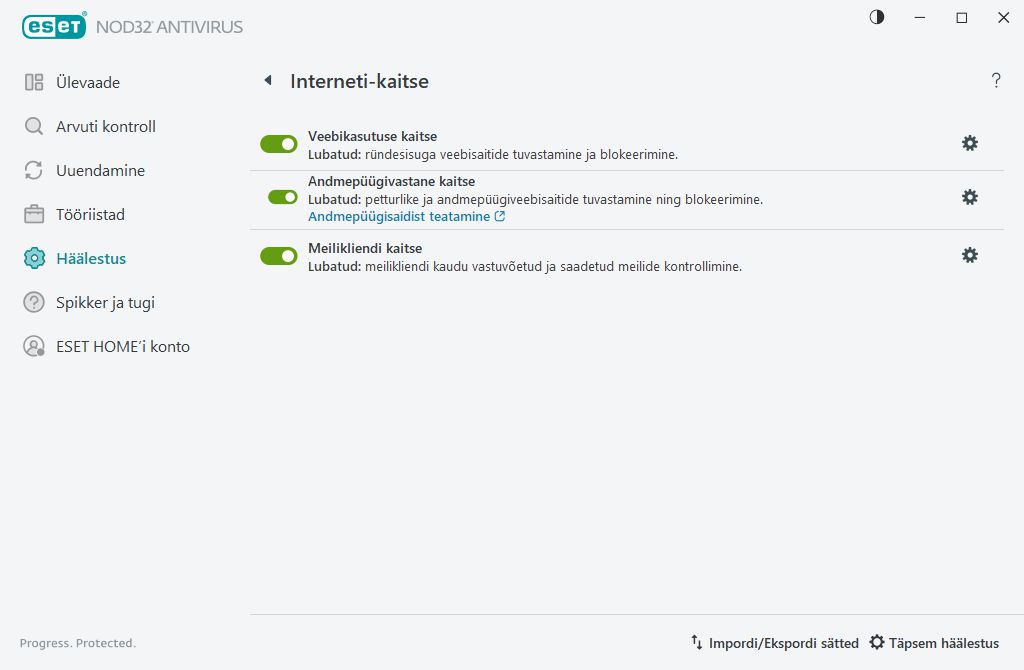The height and width of the screenshot is (670, 1024).
Task: Click the help question mark icon
Action: 996,81
